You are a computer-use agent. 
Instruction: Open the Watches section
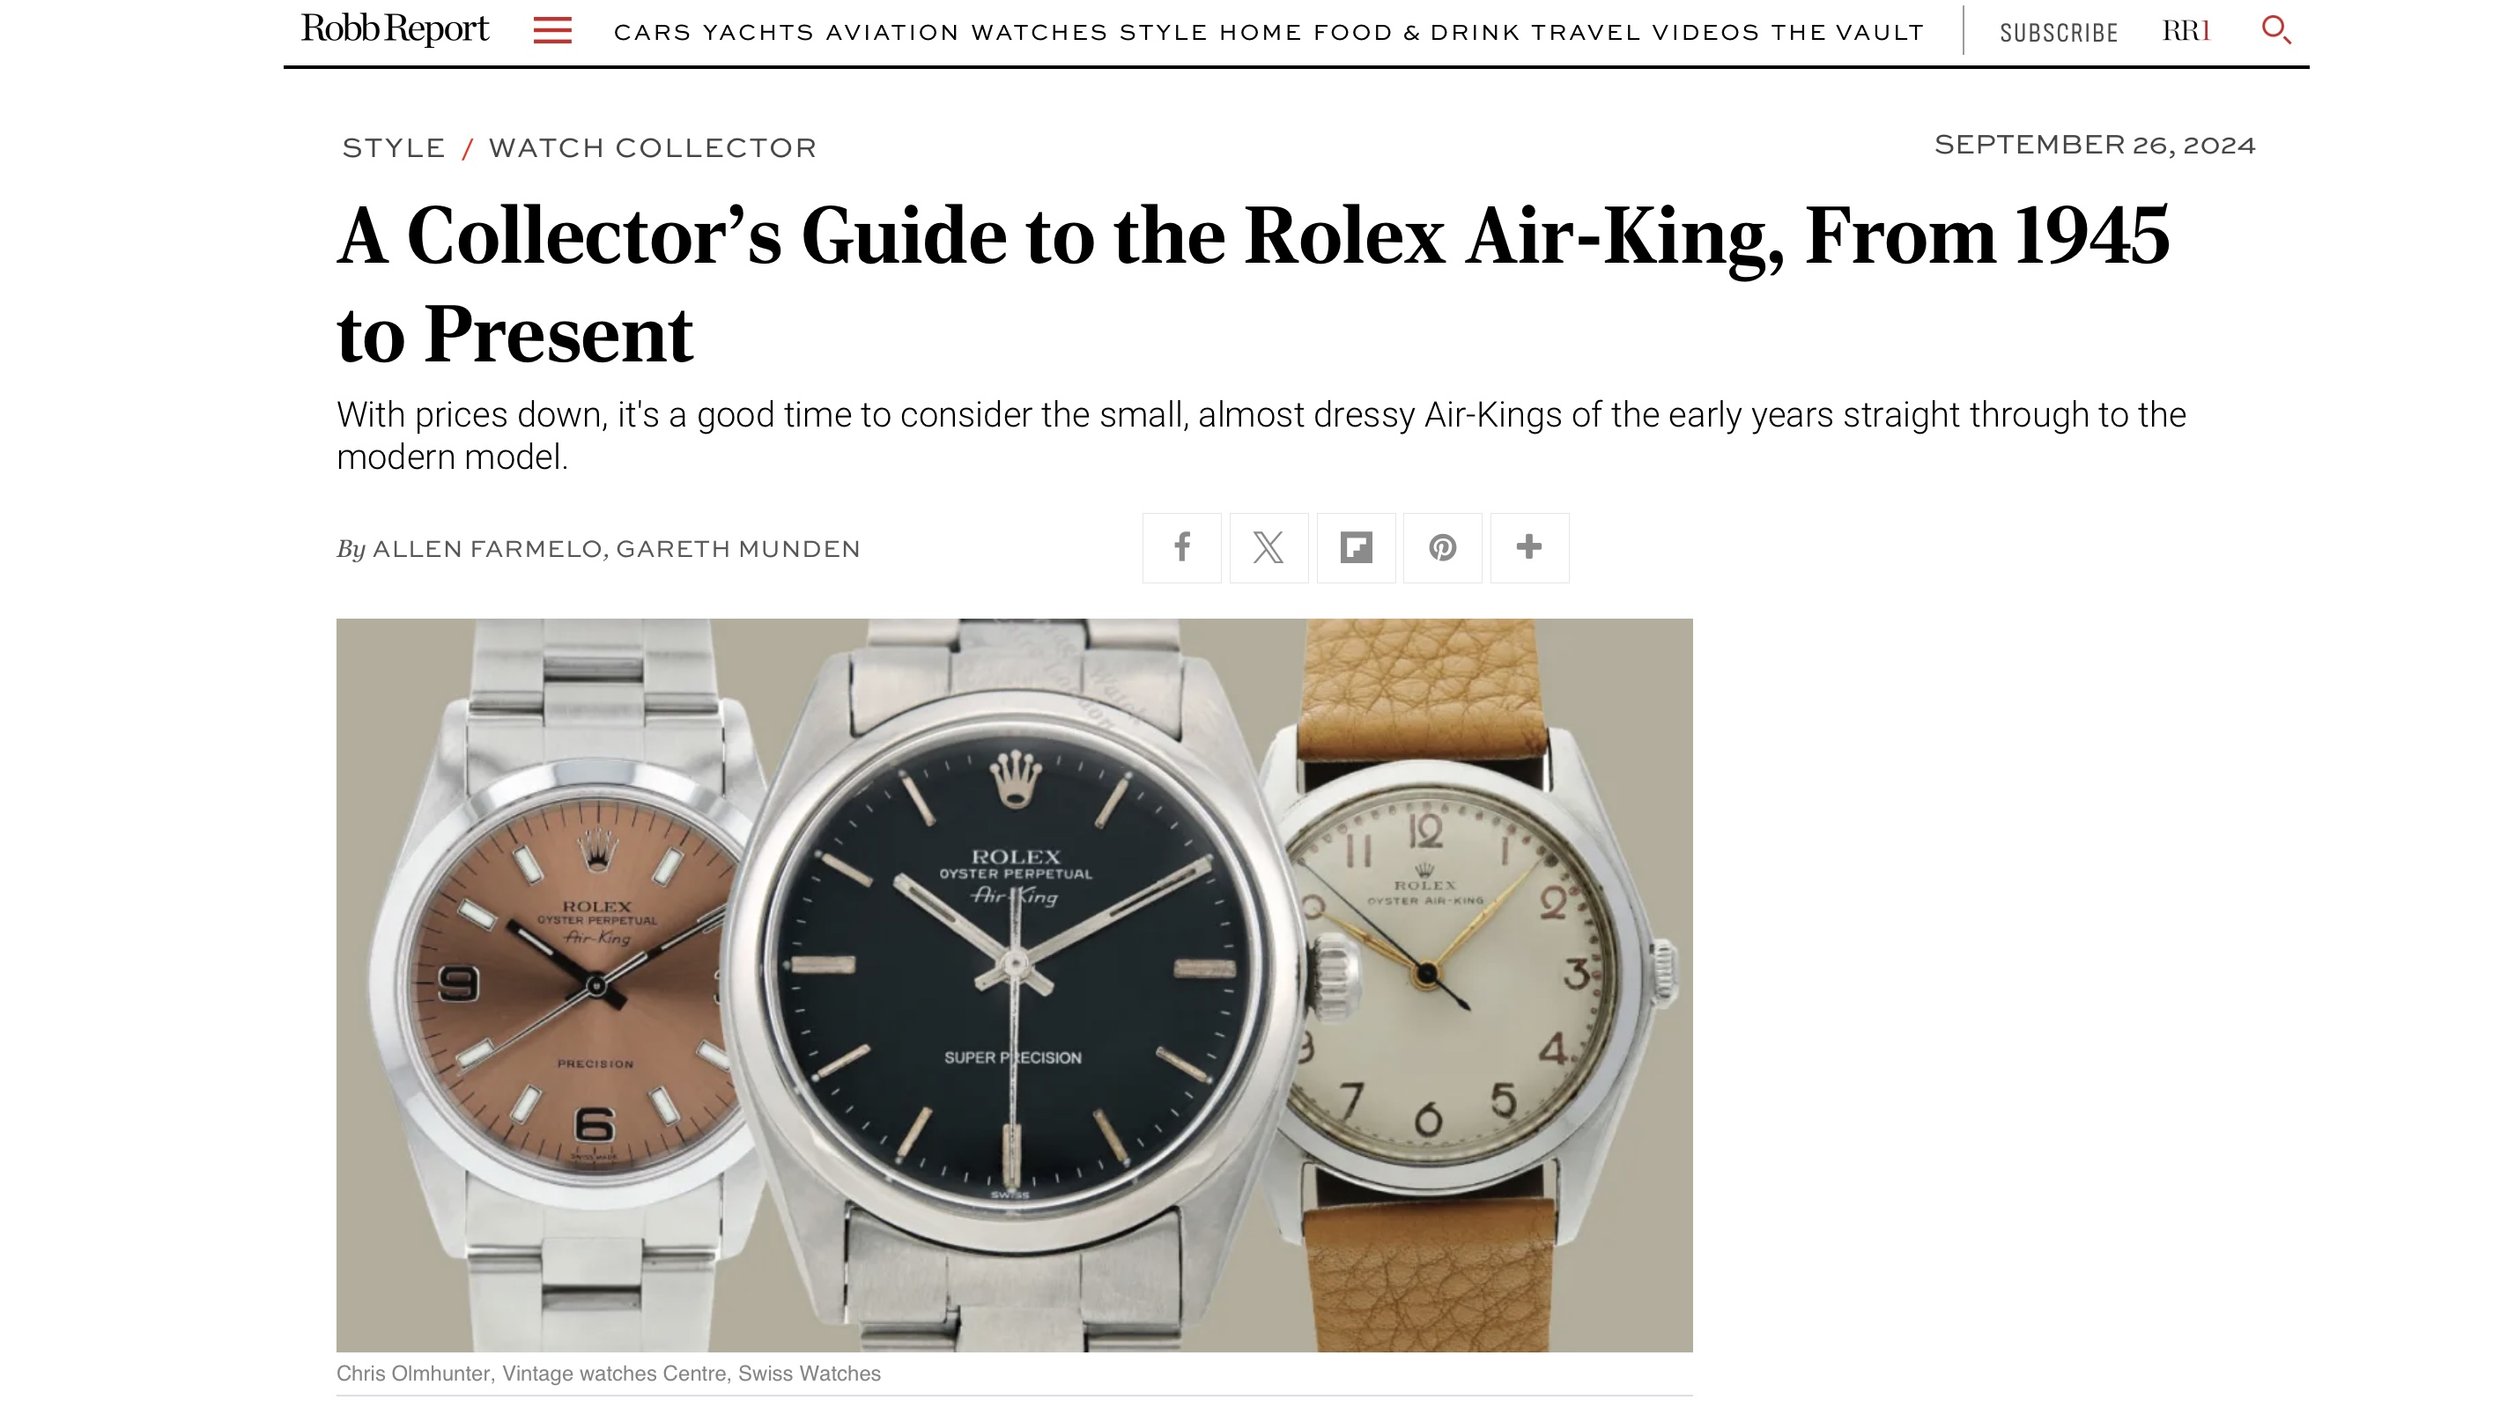click(1039, 33)
